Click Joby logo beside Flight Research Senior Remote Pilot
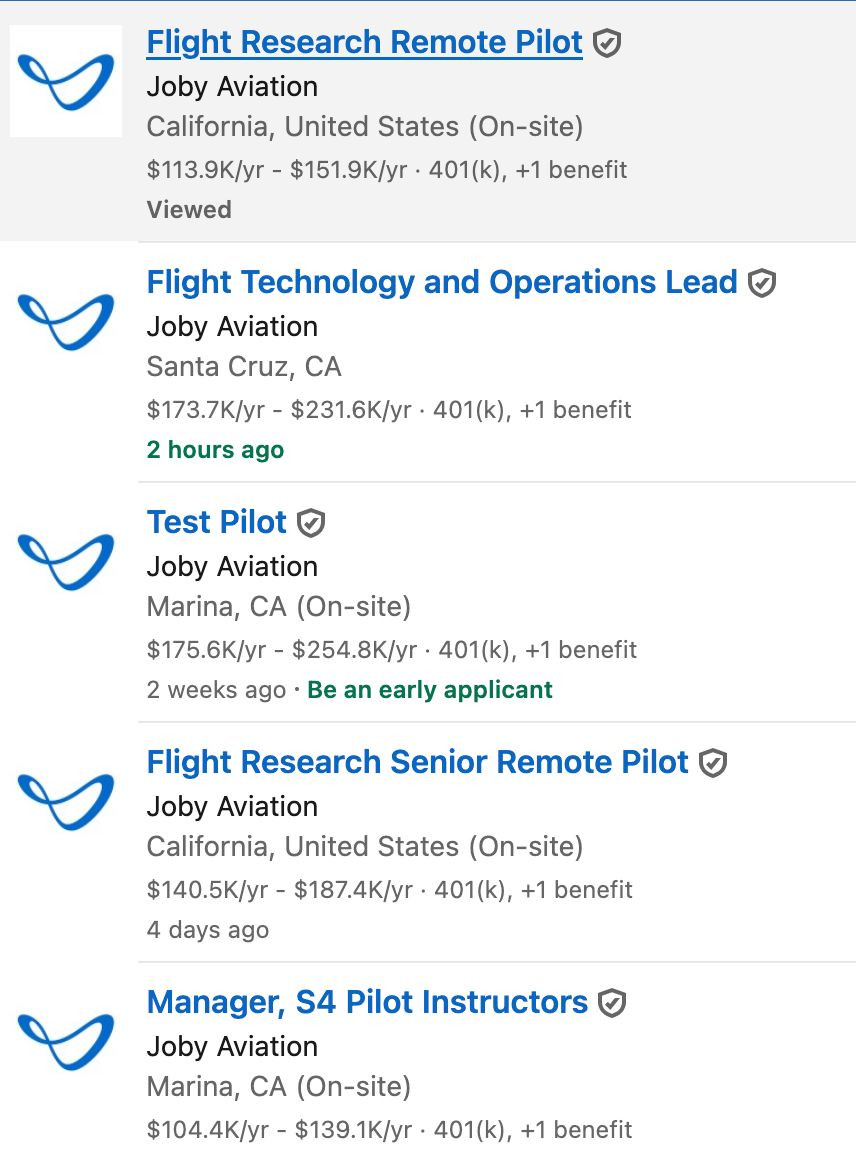The width and height of the screenshot is (856, 1152). pos(66,802)
